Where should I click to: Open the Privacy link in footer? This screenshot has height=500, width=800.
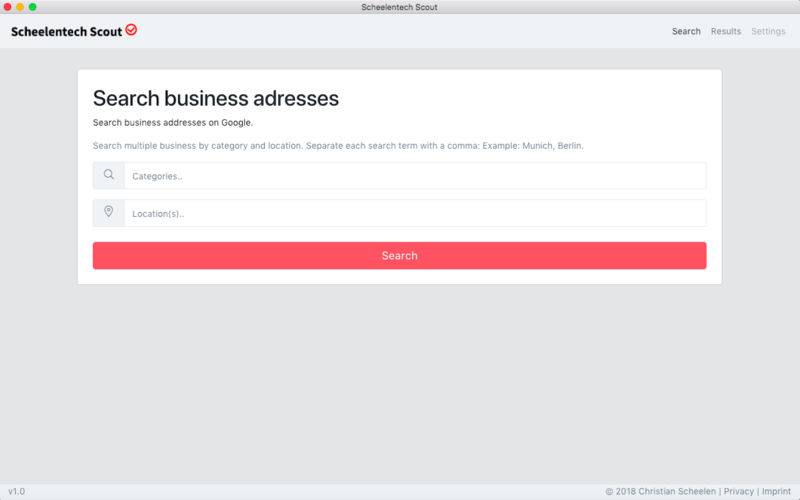(x=738, y=492)
